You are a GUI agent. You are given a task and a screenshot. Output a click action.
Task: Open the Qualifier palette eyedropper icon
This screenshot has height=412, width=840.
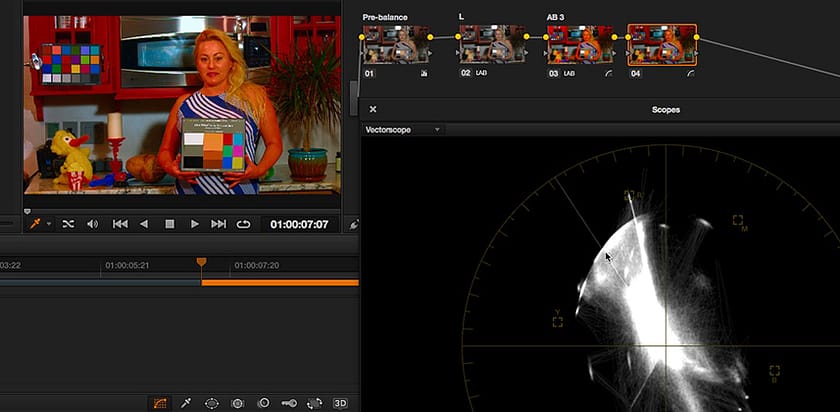tap(186, 403)
